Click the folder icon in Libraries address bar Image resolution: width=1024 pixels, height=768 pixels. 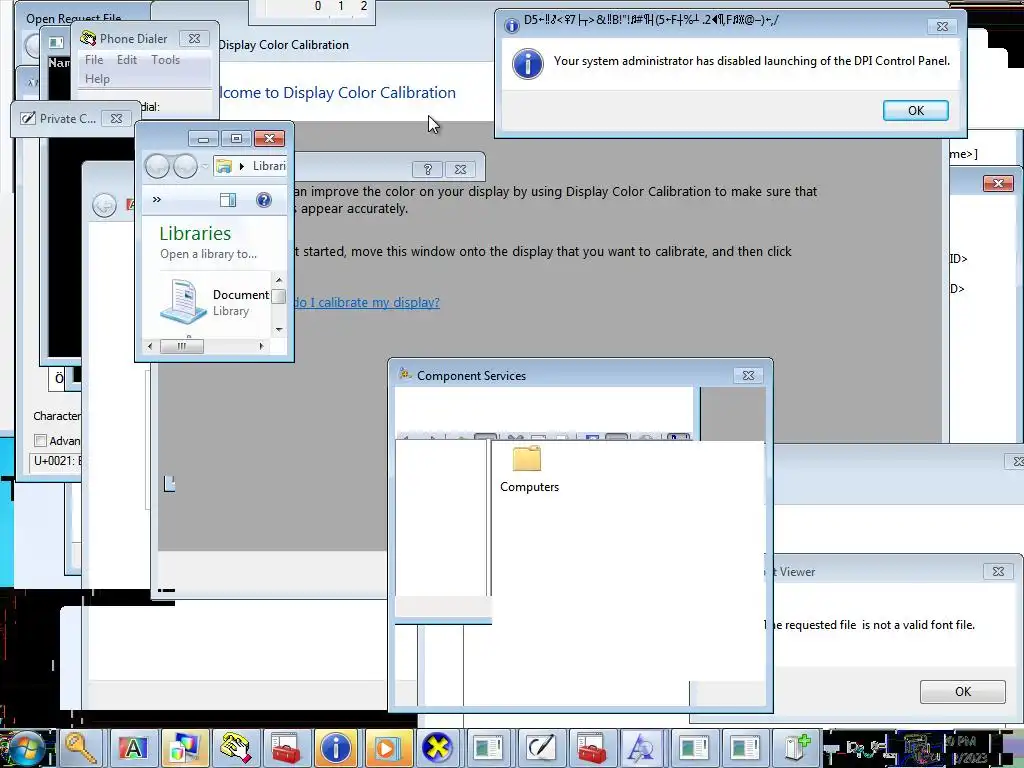[x=224, y=166]
